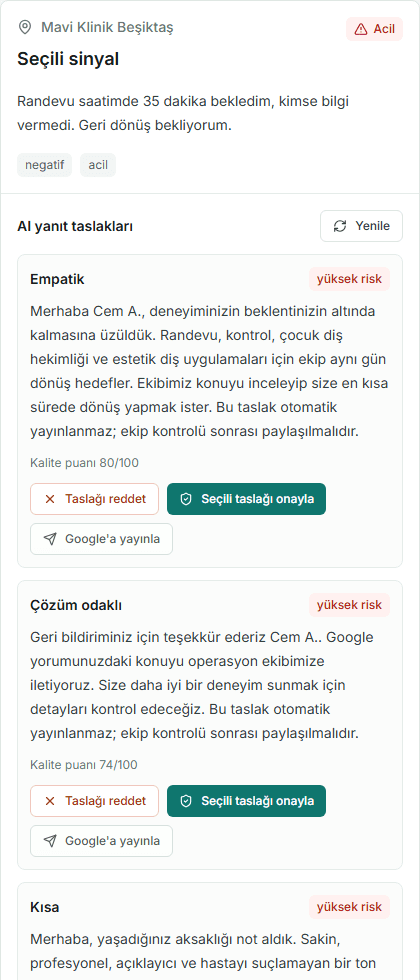Screen dimensions: 420x980
Task: Click the yüksek risk badge on Kısa draft
Action: pos(349,908)
